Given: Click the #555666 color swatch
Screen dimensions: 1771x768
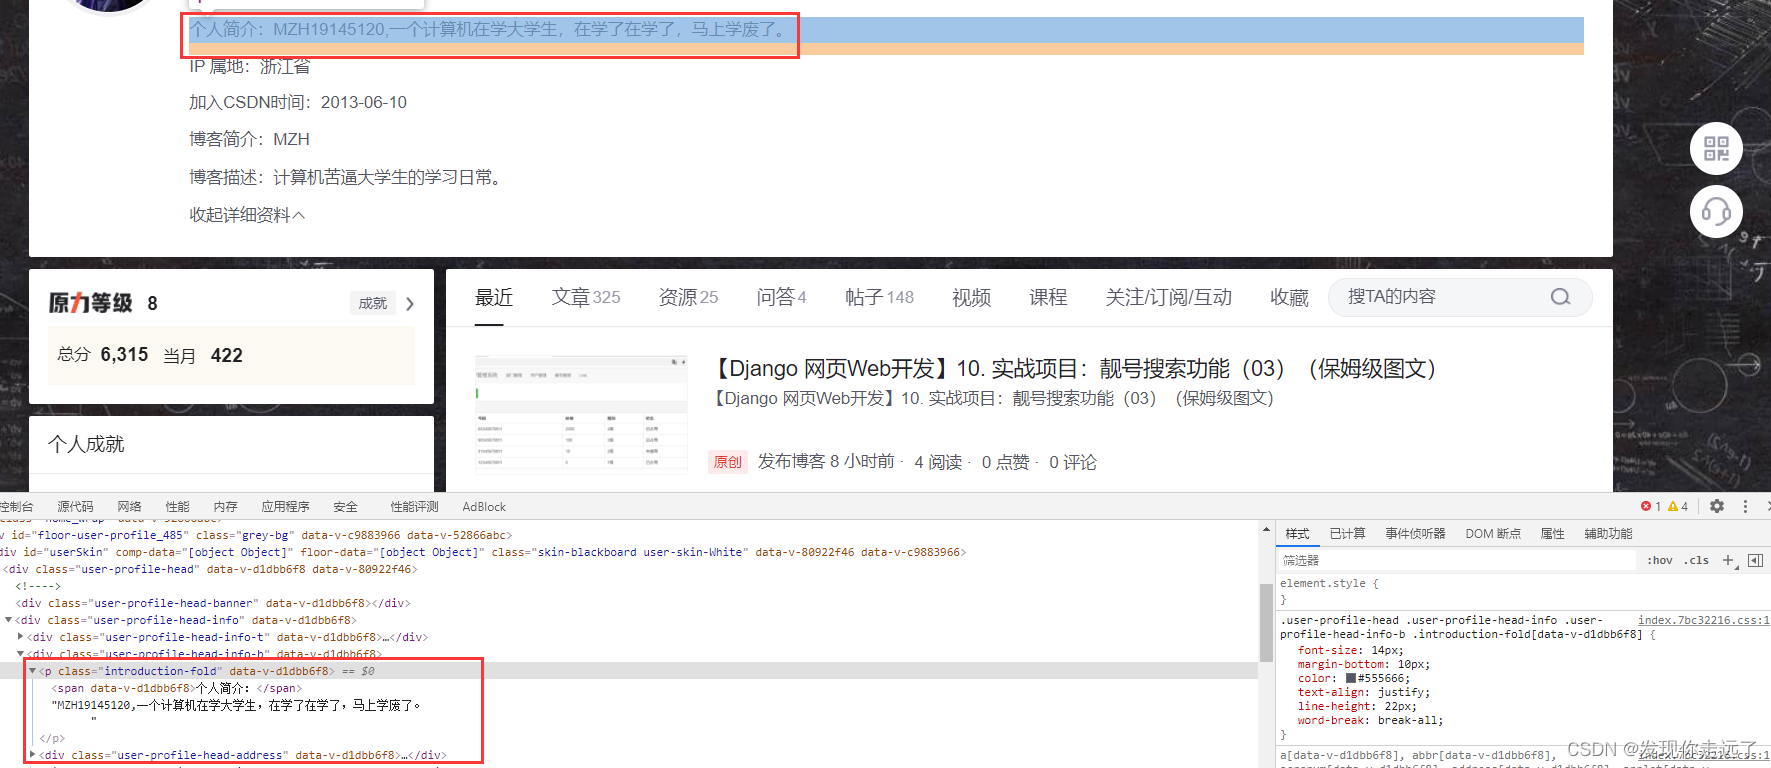Looking at the screenshot, I should point(1351,678).
